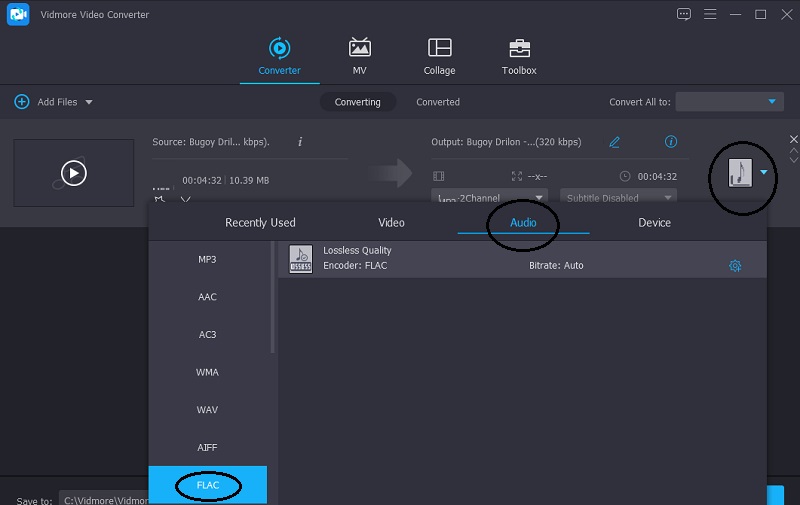Expand the Add Files dropdown arrow
Viewport: 800px width, 505px height.
click(89, 102)
